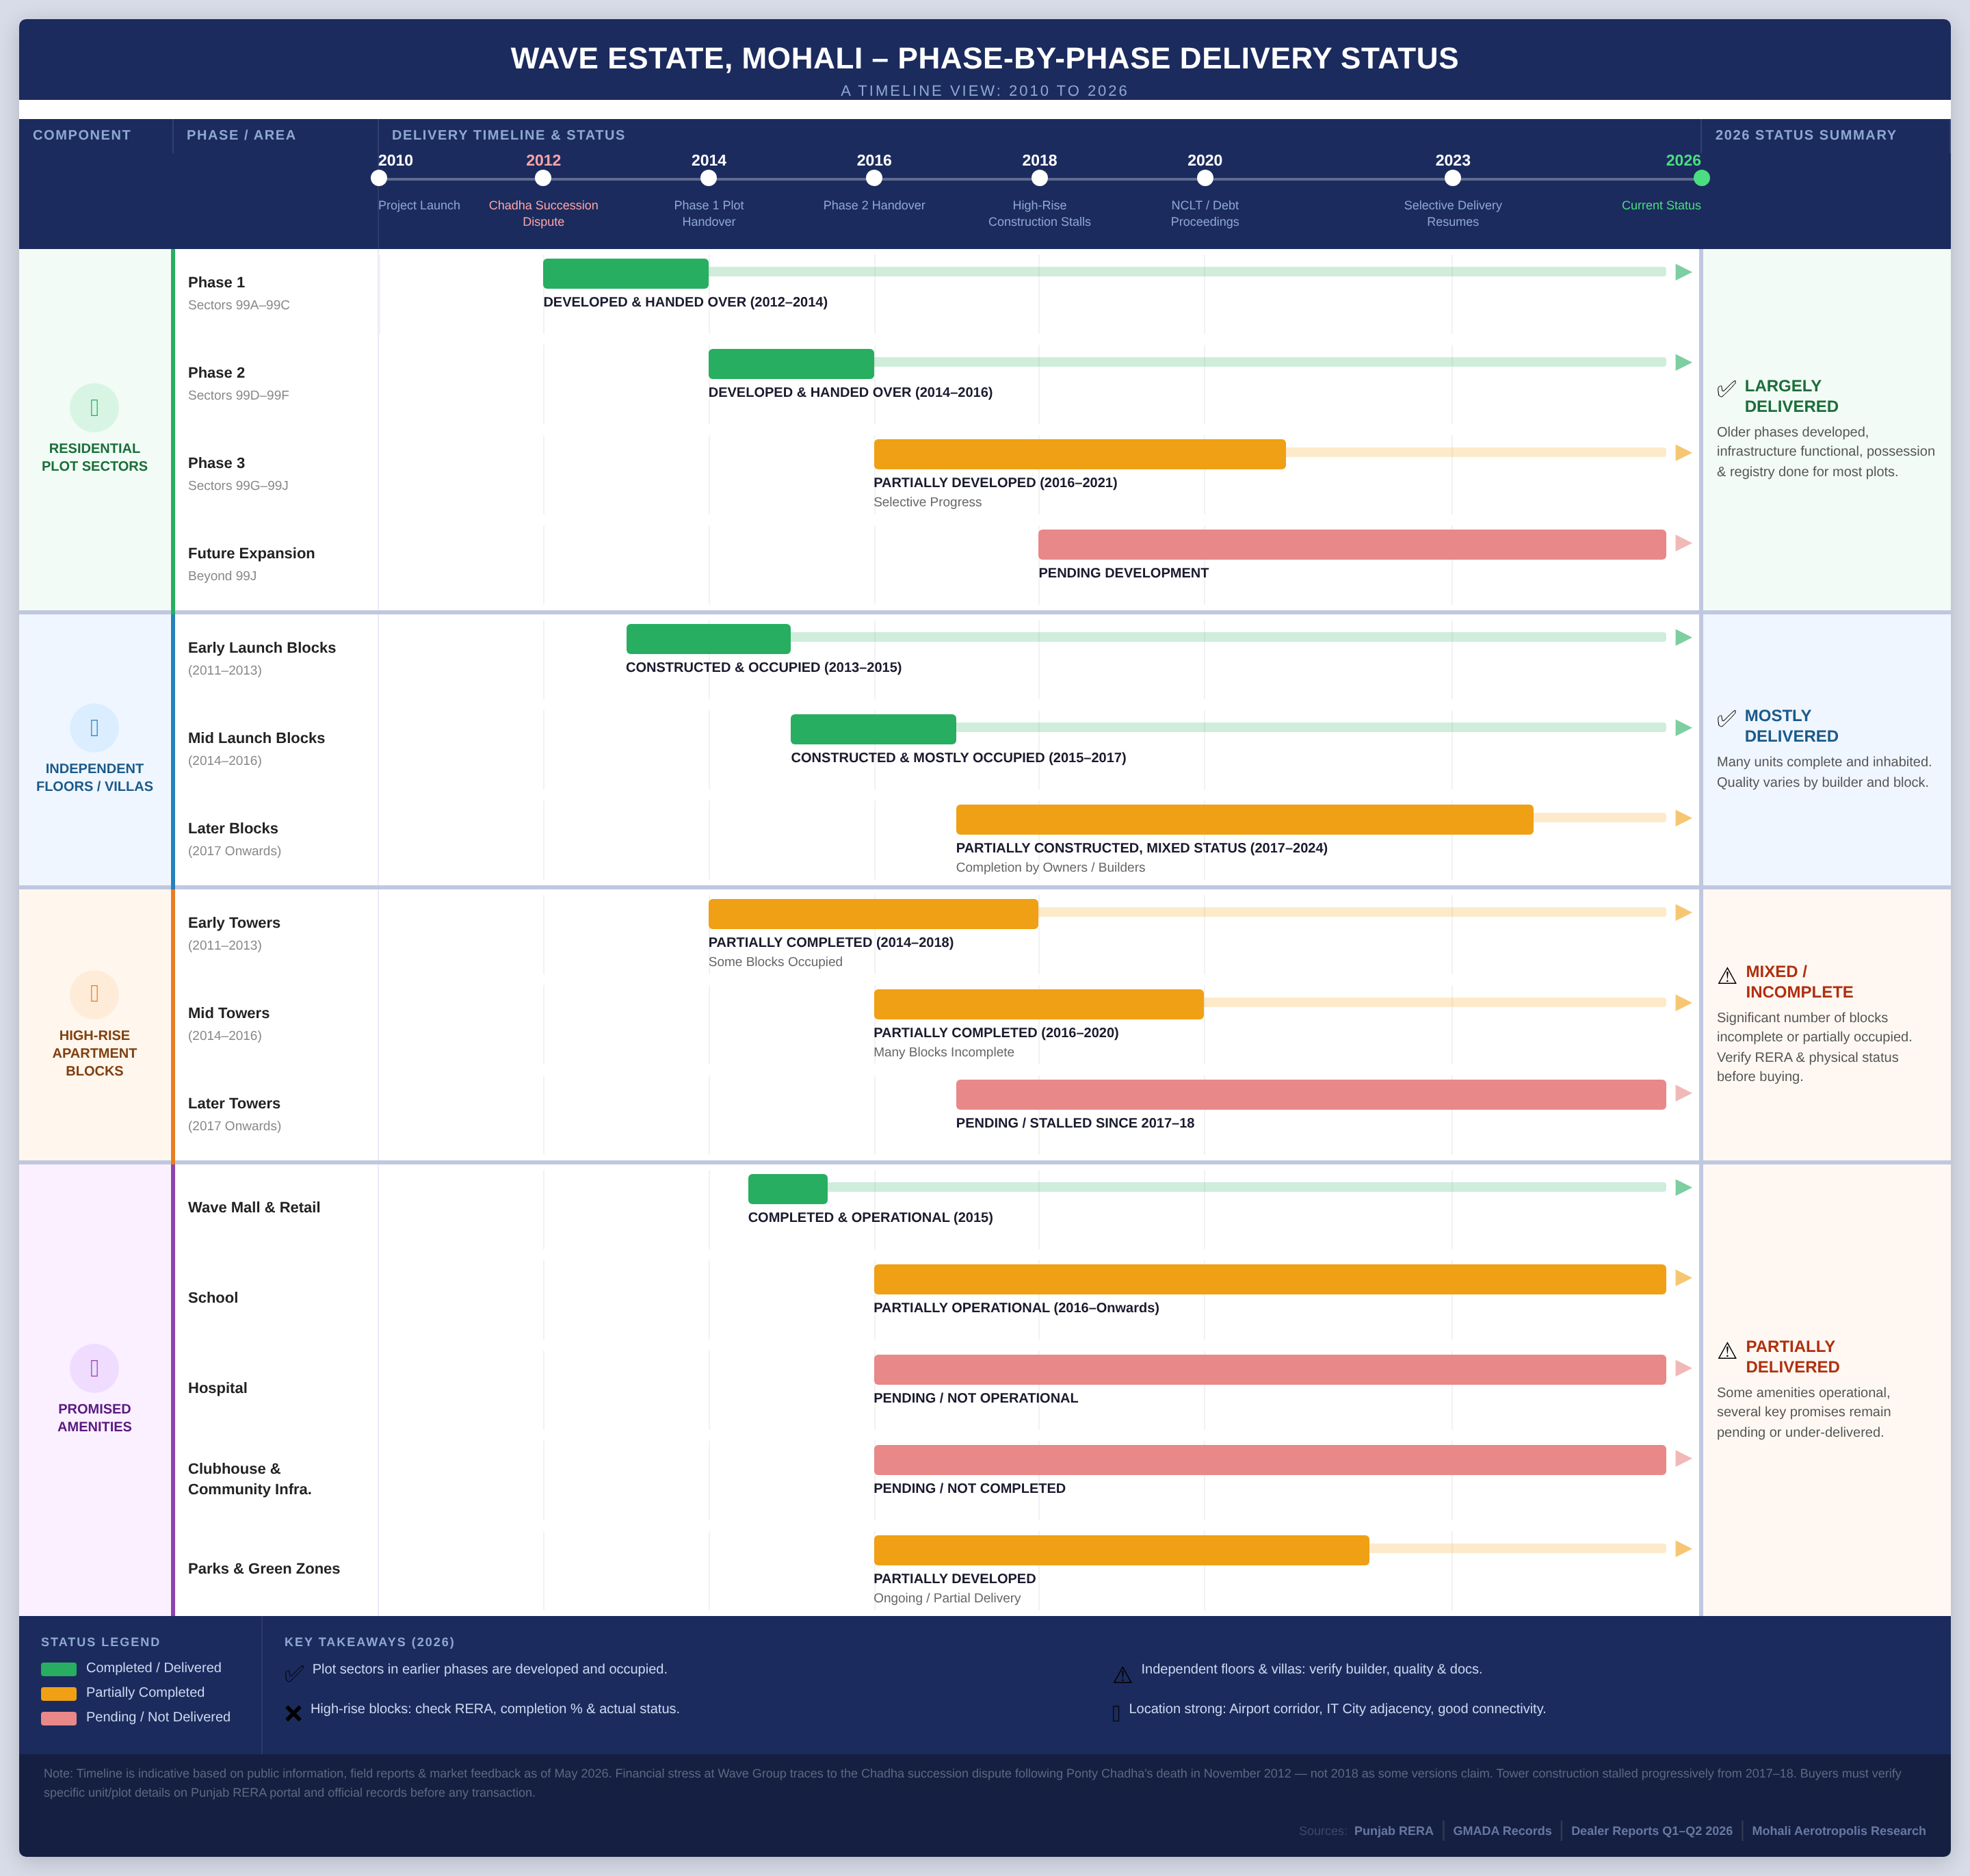This screenshot has height=1876, width=1970.
Task: Click the orange arrowhead ending the Phase 3 row
Action: pos(1683,453)
